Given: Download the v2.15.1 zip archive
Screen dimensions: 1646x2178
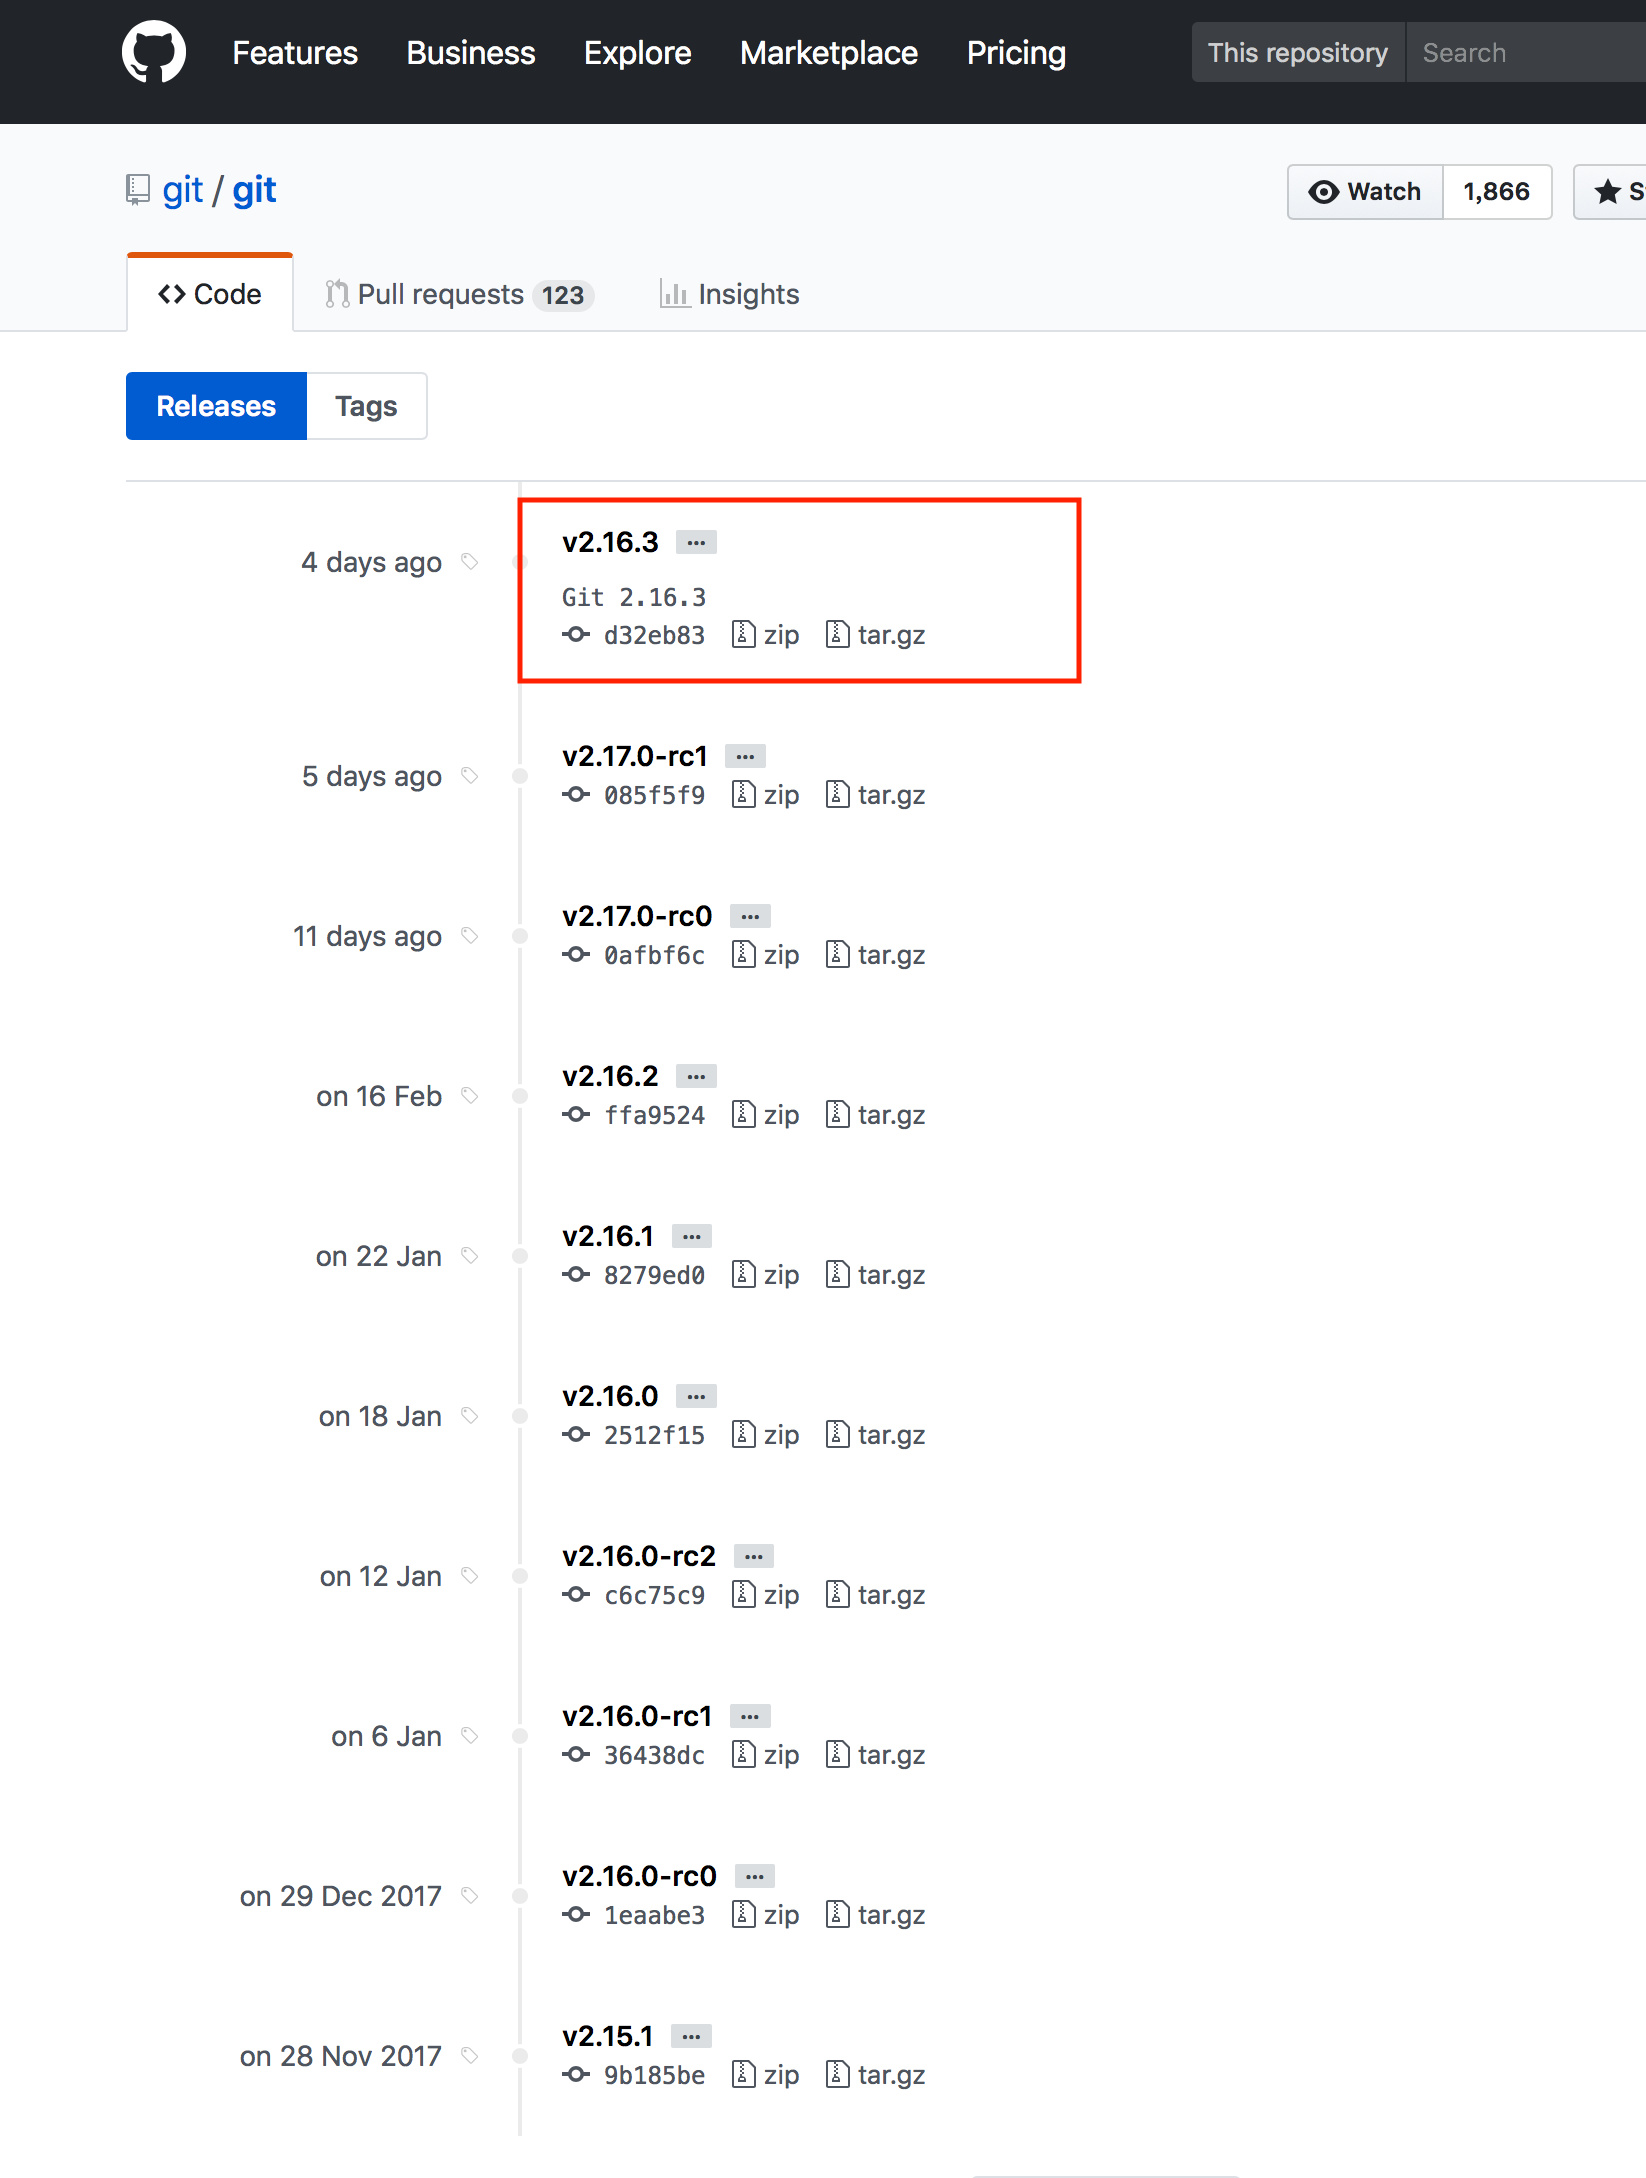Looking at the screenshot, I should point(766,2075).
